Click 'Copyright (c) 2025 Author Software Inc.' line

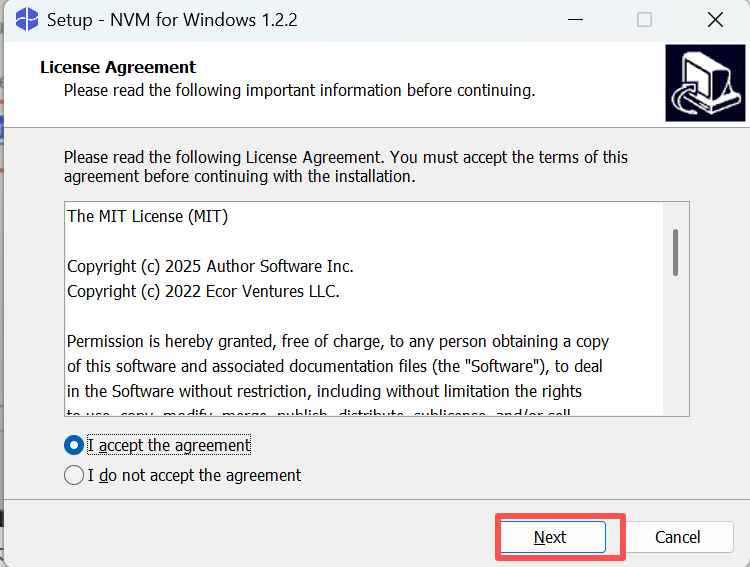(x=210, y=266)
